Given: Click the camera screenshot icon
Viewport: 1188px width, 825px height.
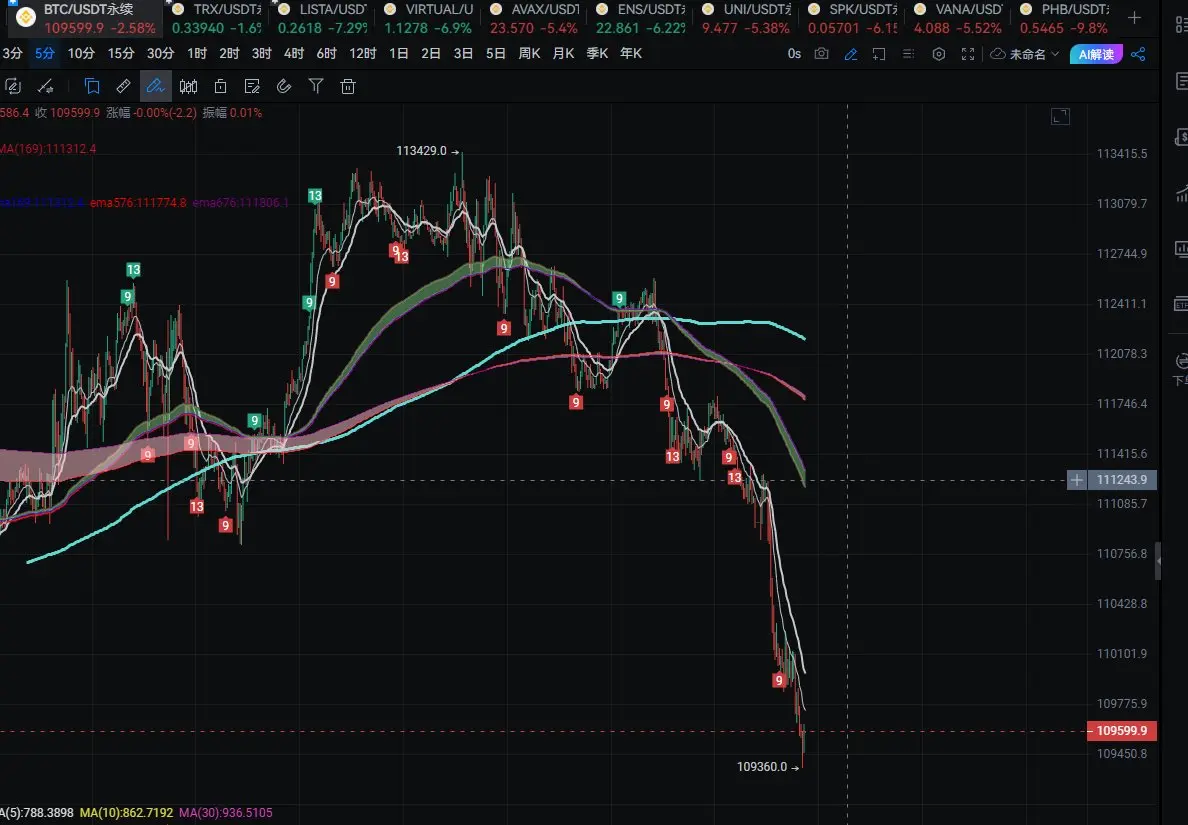Looking at the screenshot, I should coord(821,54).
